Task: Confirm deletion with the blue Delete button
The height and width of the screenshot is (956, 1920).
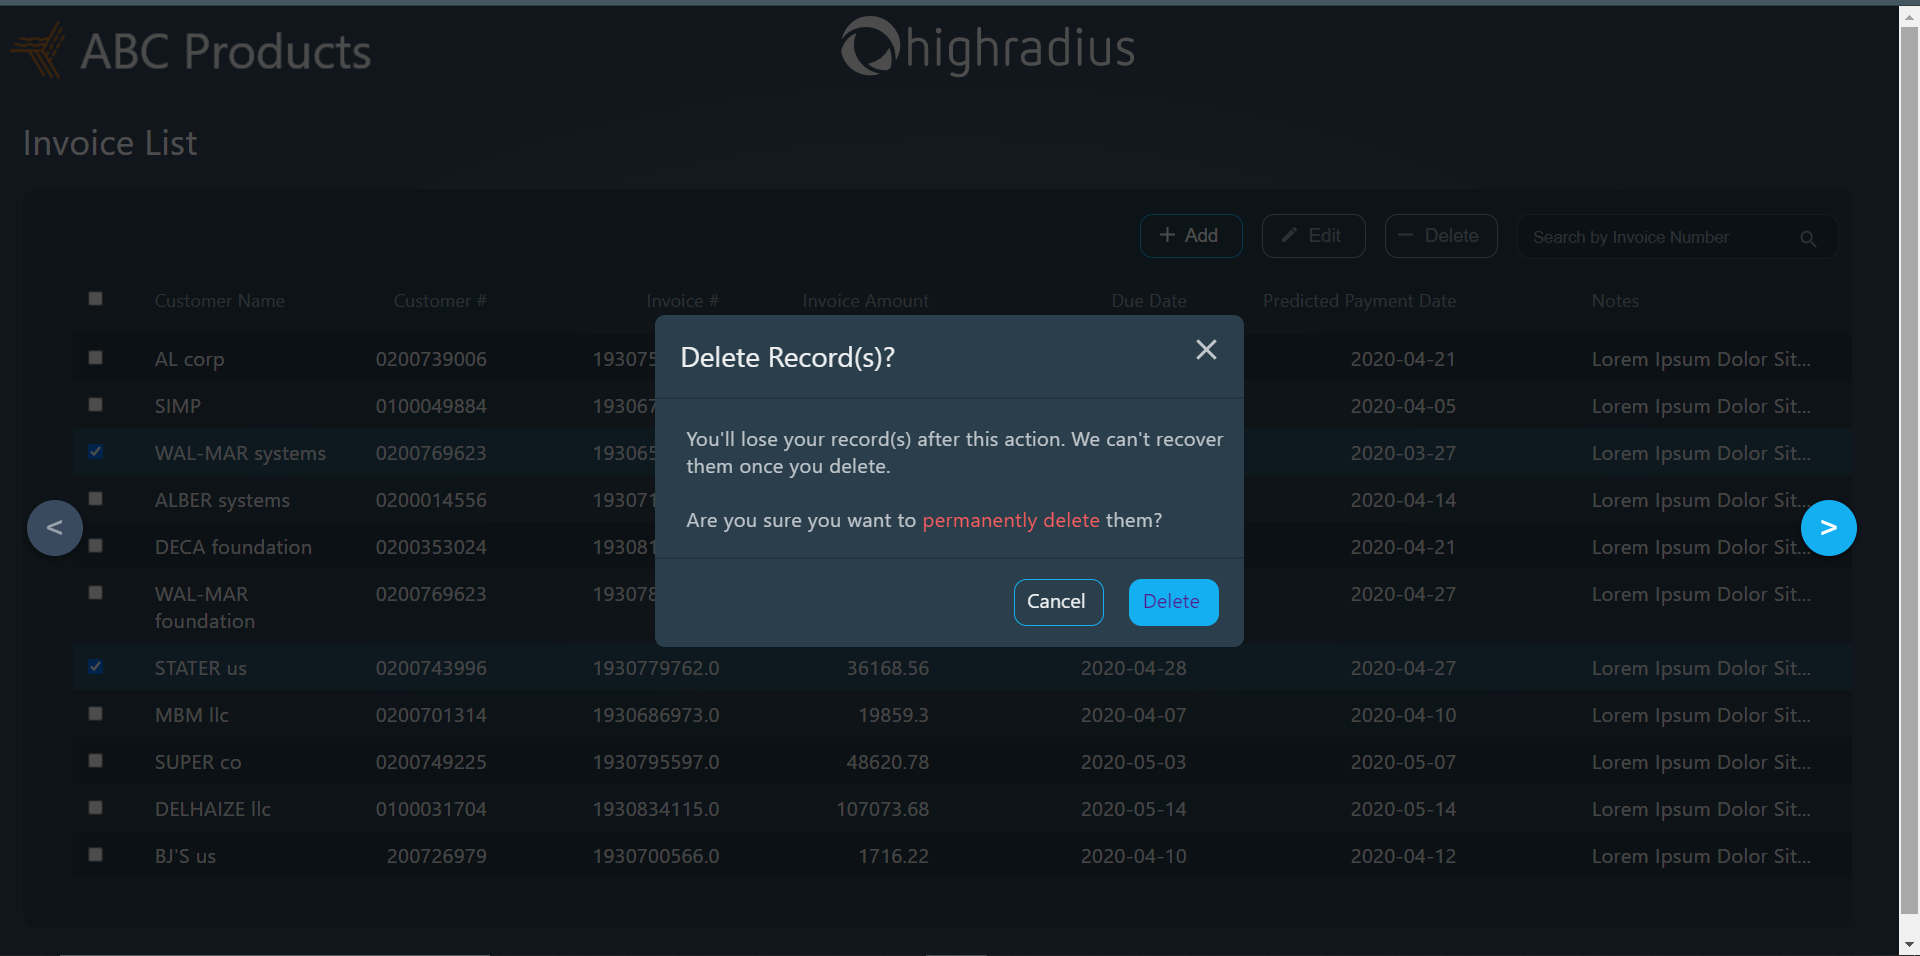Action: 1173,602
